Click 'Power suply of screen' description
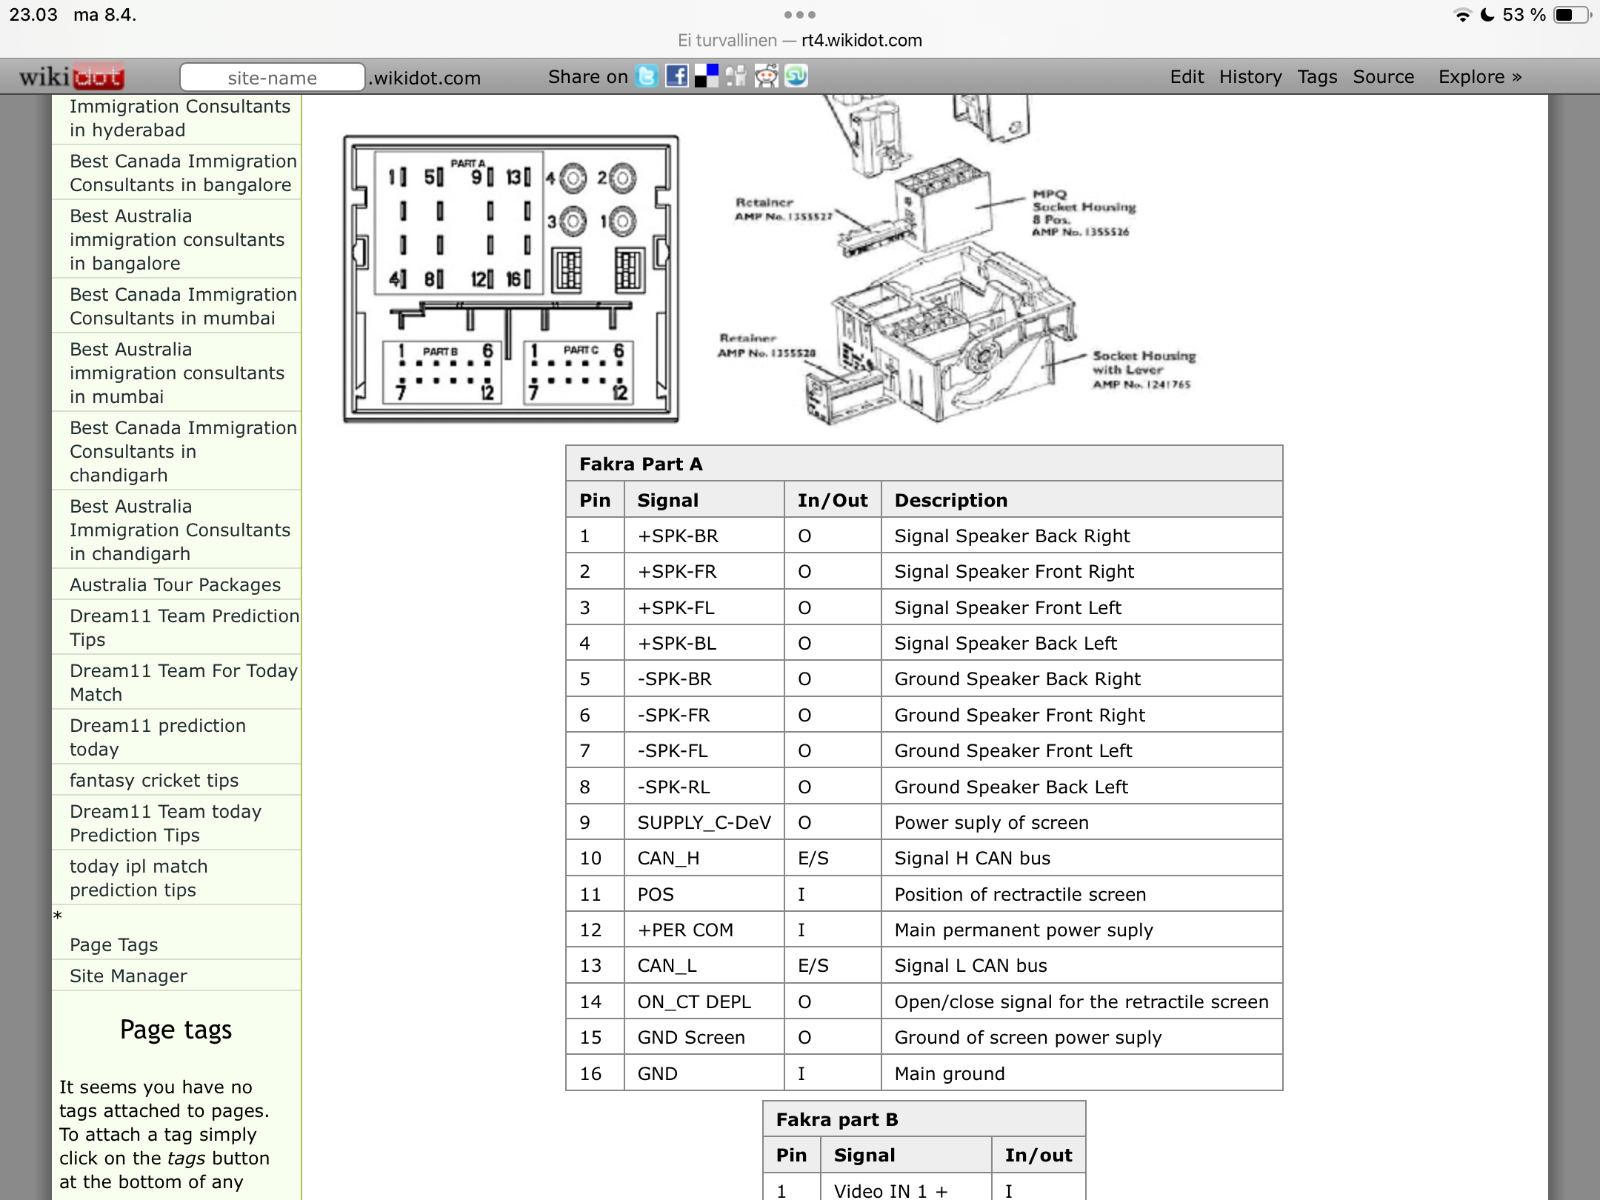 [1081, 822]
